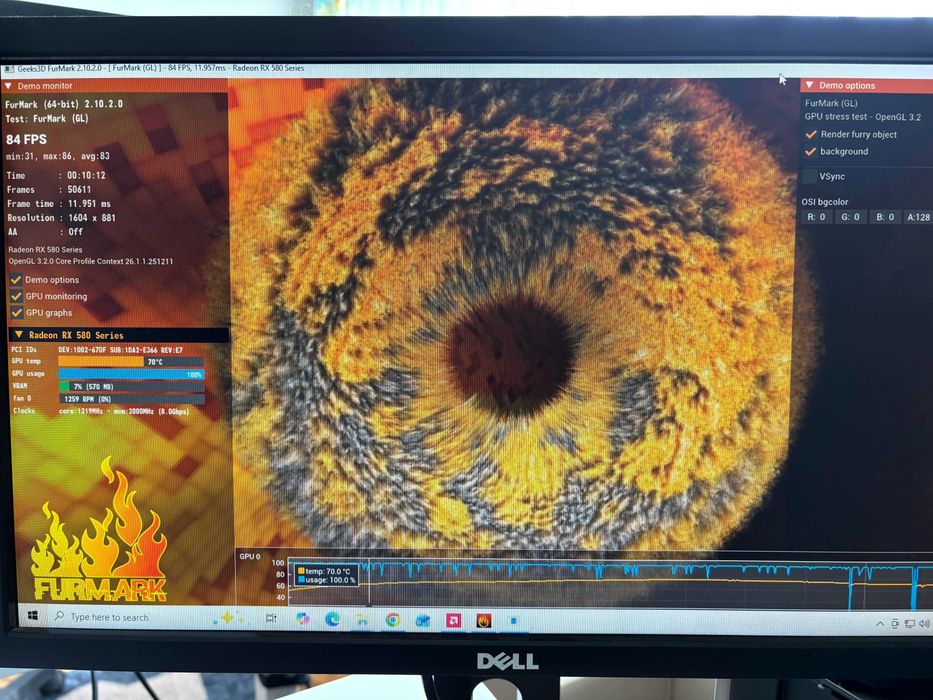Viewport: 933px width, 700px height.
Task: Click the GPU stress test - OpenGL 3.2 text
Action: tap(862, 117)
